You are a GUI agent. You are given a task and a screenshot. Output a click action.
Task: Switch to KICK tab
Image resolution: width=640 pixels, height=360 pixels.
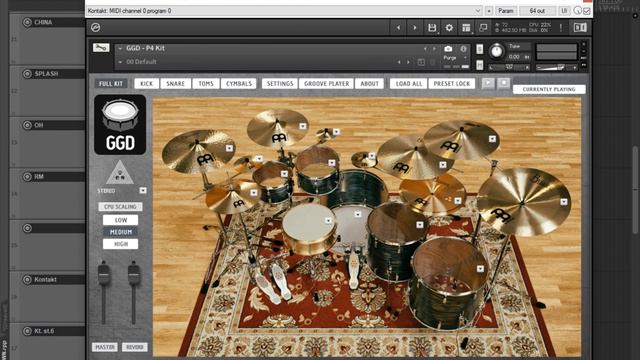point(147,84)
